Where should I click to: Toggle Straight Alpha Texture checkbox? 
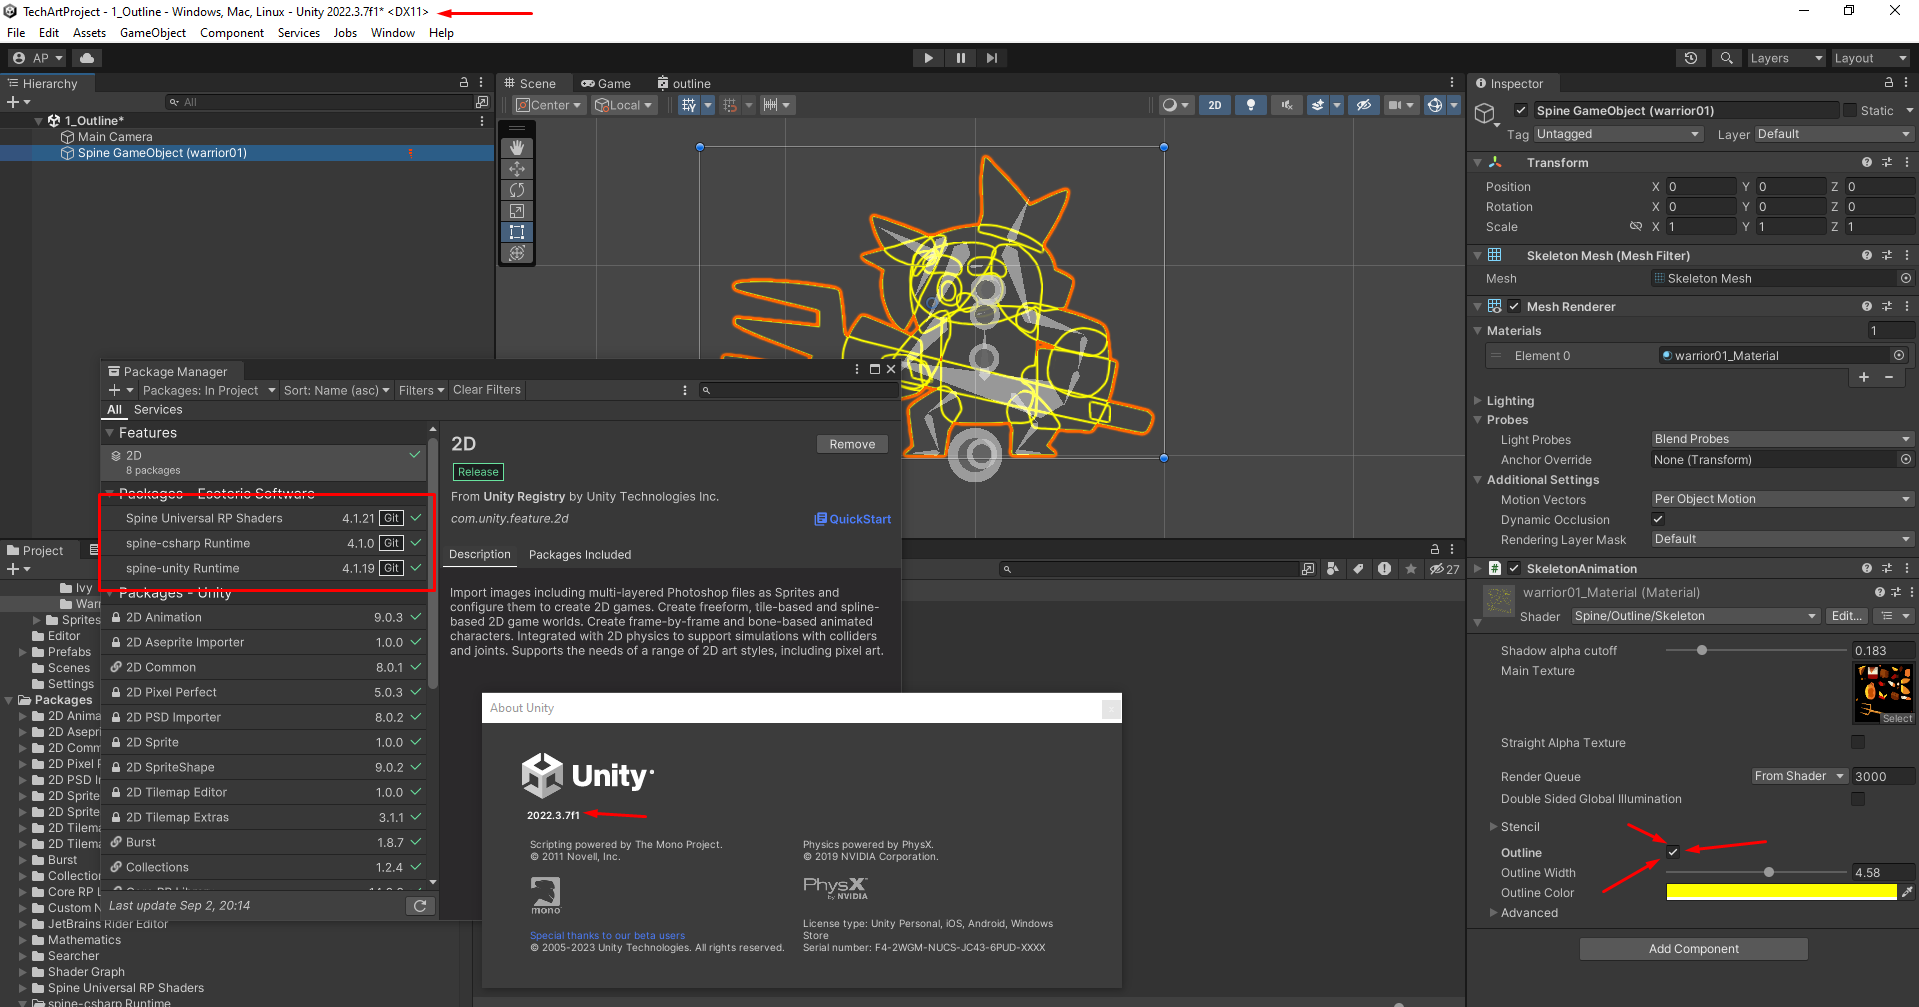point(1858,742)
